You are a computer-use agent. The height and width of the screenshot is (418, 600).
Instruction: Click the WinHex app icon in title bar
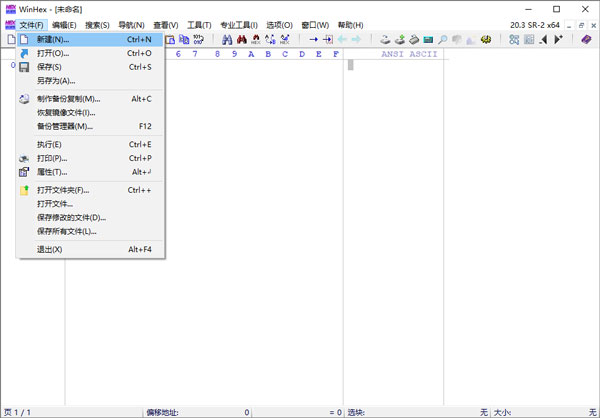pyautogui.click(x=11, y=9)
